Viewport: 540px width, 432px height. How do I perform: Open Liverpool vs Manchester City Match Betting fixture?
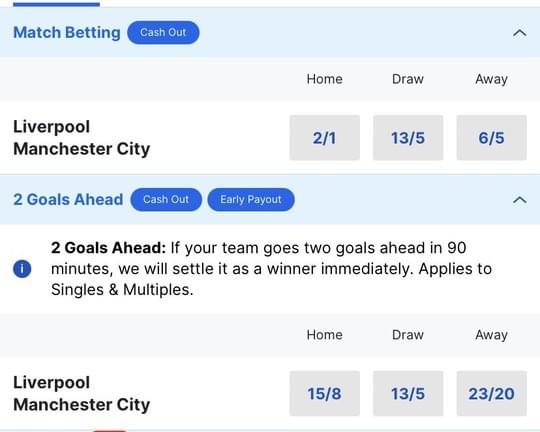(82, 138)
